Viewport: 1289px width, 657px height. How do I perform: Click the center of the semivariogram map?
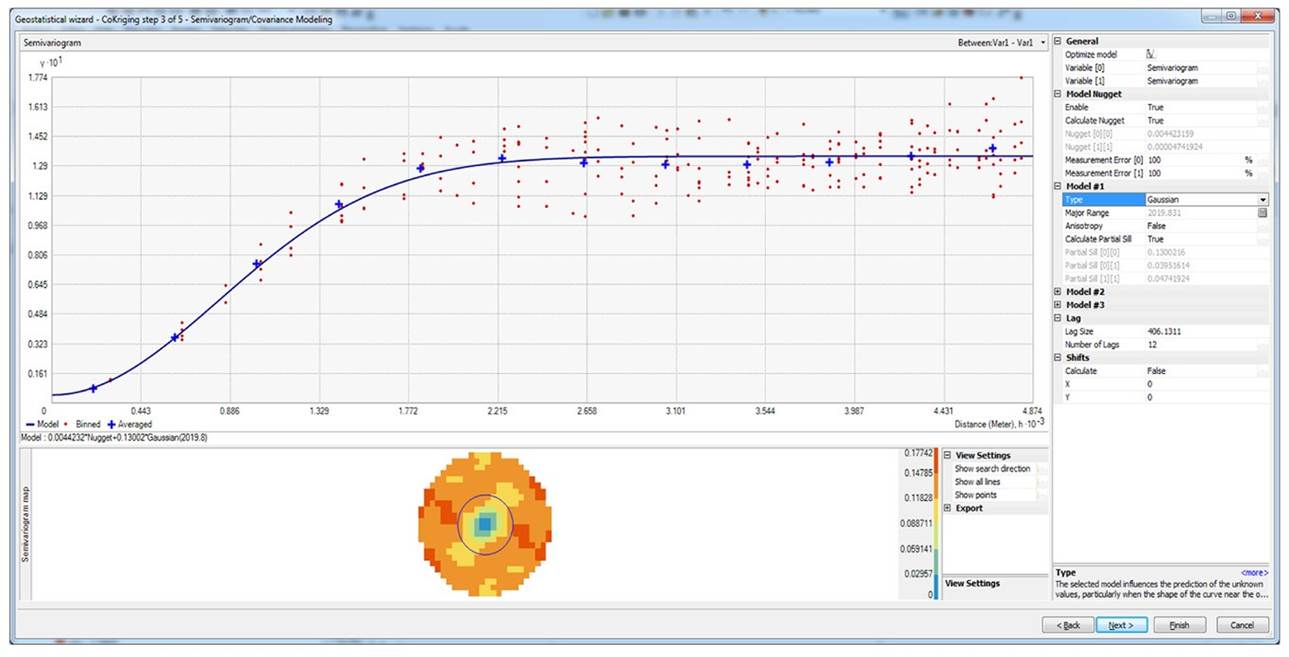[485, 523]
